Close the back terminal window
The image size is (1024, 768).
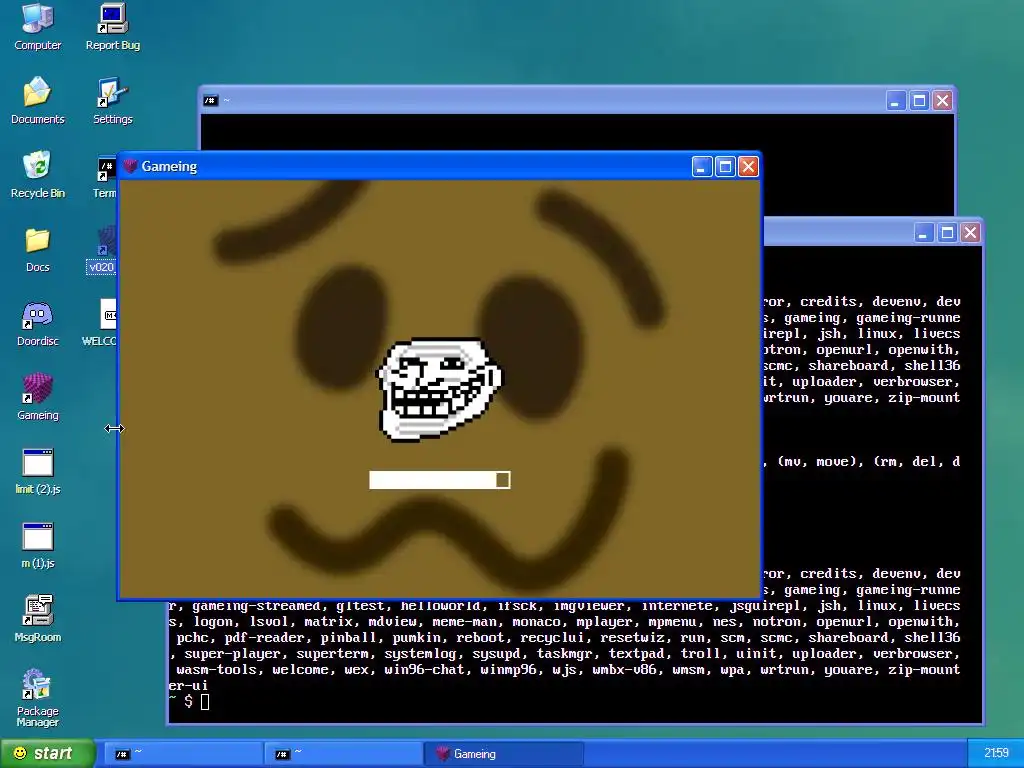click(x=942, y=101)
